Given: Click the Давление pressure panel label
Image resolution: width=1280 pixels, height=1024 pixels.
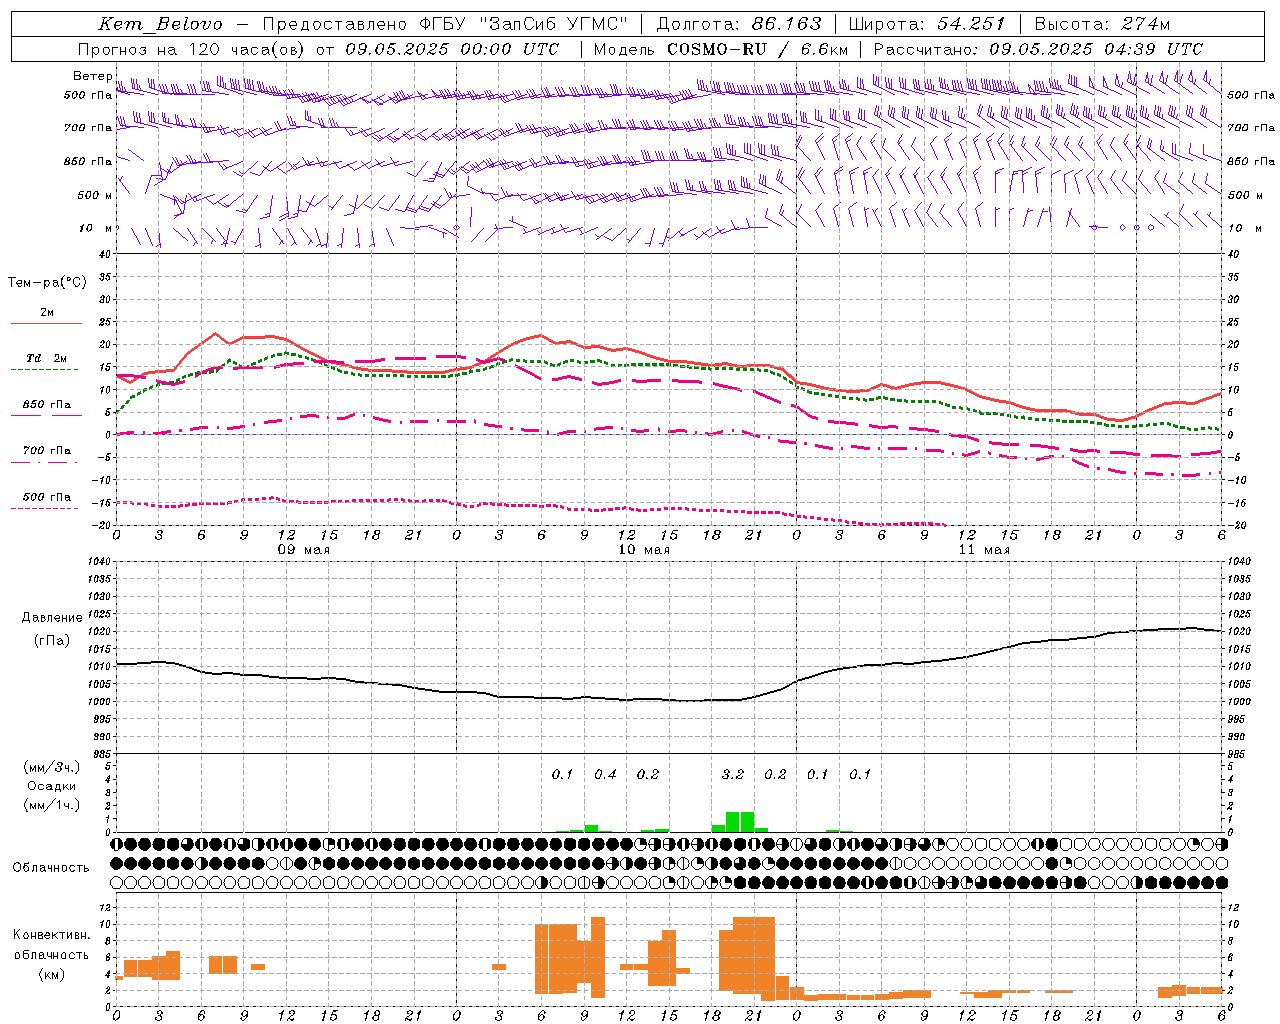Looking at the screenshot, I should pos(52,618).
